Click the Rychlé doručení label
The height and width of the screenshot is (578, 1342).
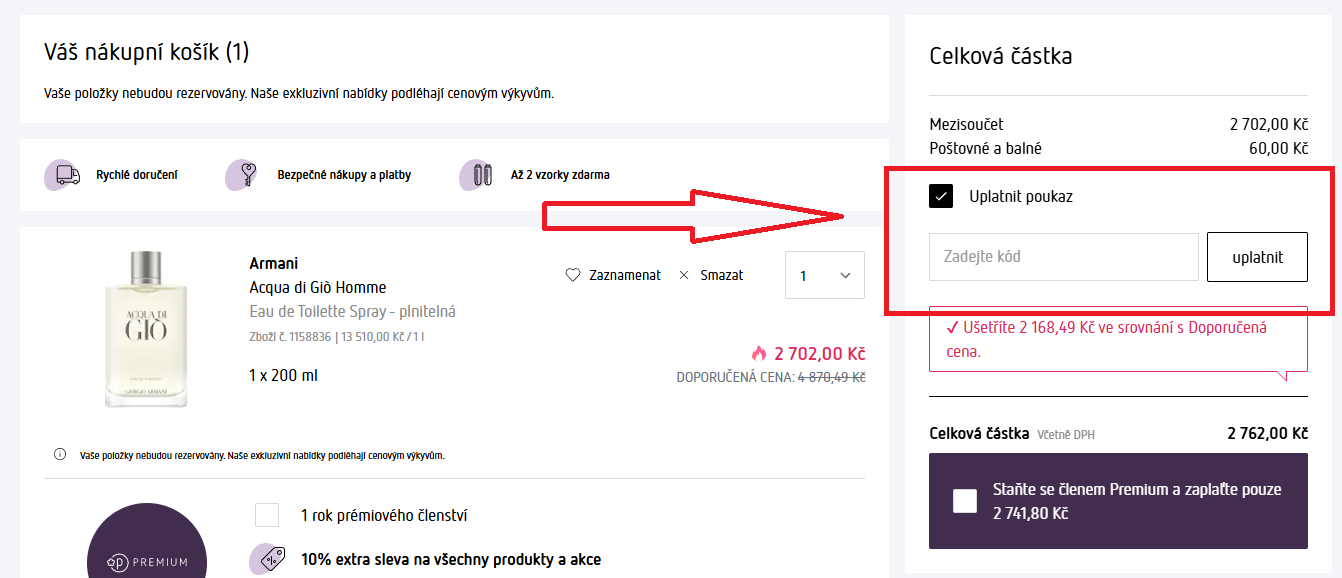137,175
